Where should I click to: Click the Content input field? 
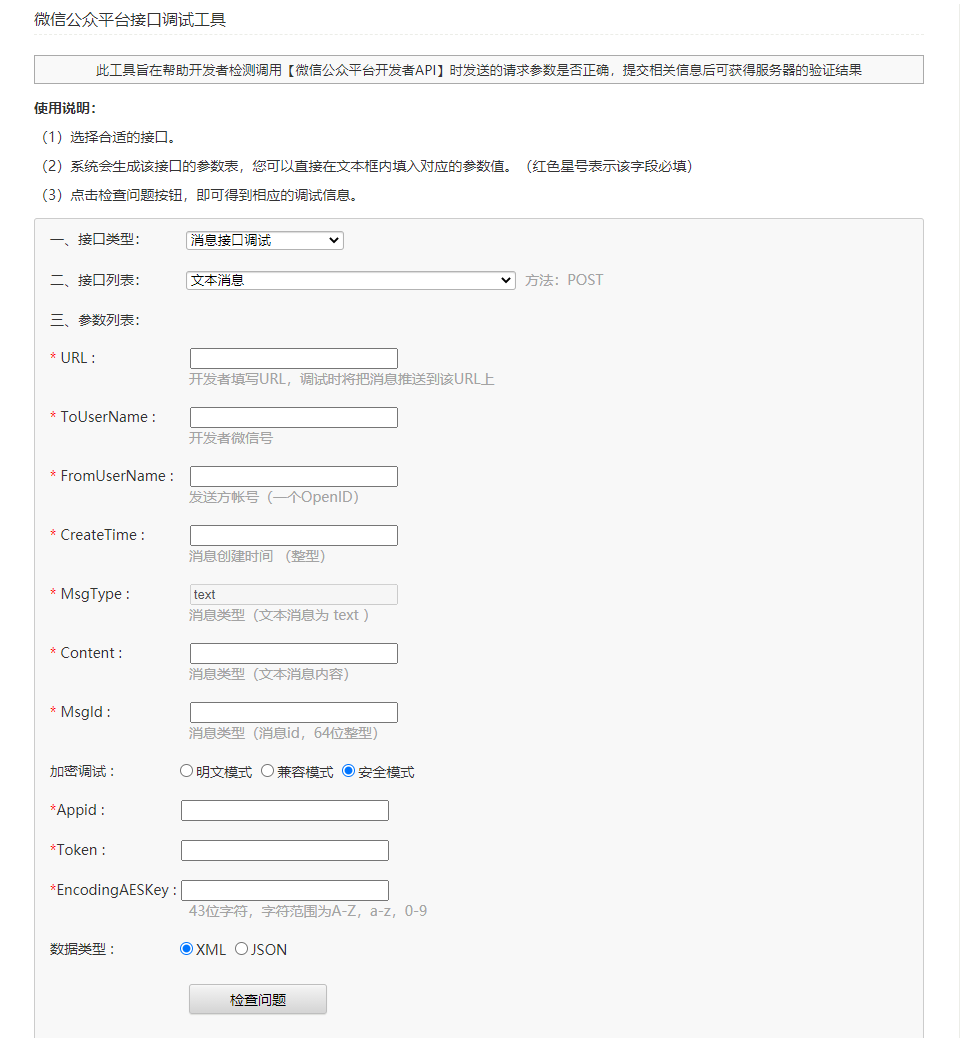[294, 653]
